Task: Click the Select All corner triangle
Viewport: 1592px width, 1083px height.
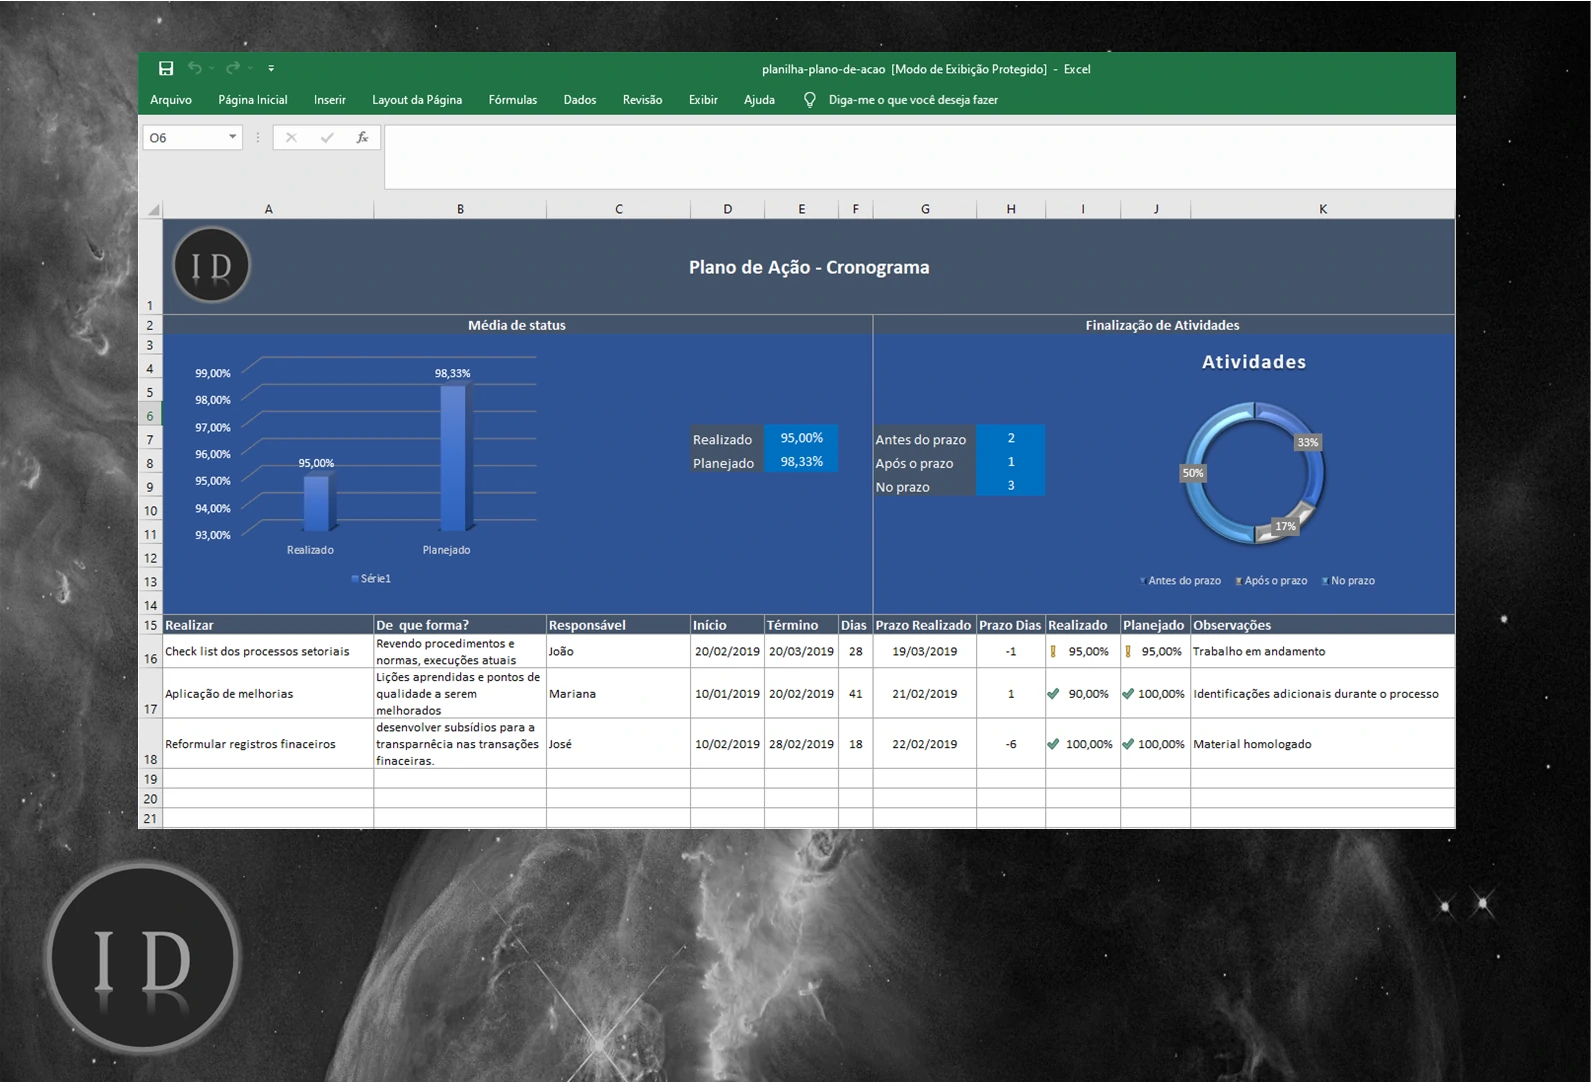Action: pos(153,209)
